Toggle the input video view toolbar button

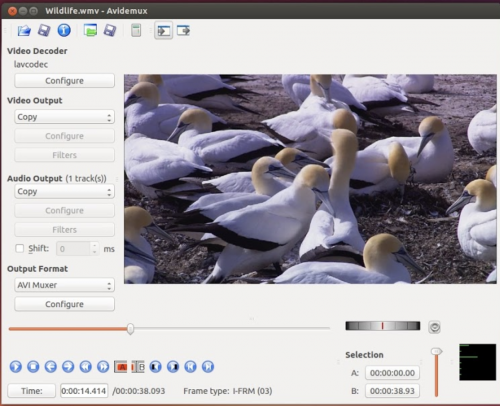point(163,31)
